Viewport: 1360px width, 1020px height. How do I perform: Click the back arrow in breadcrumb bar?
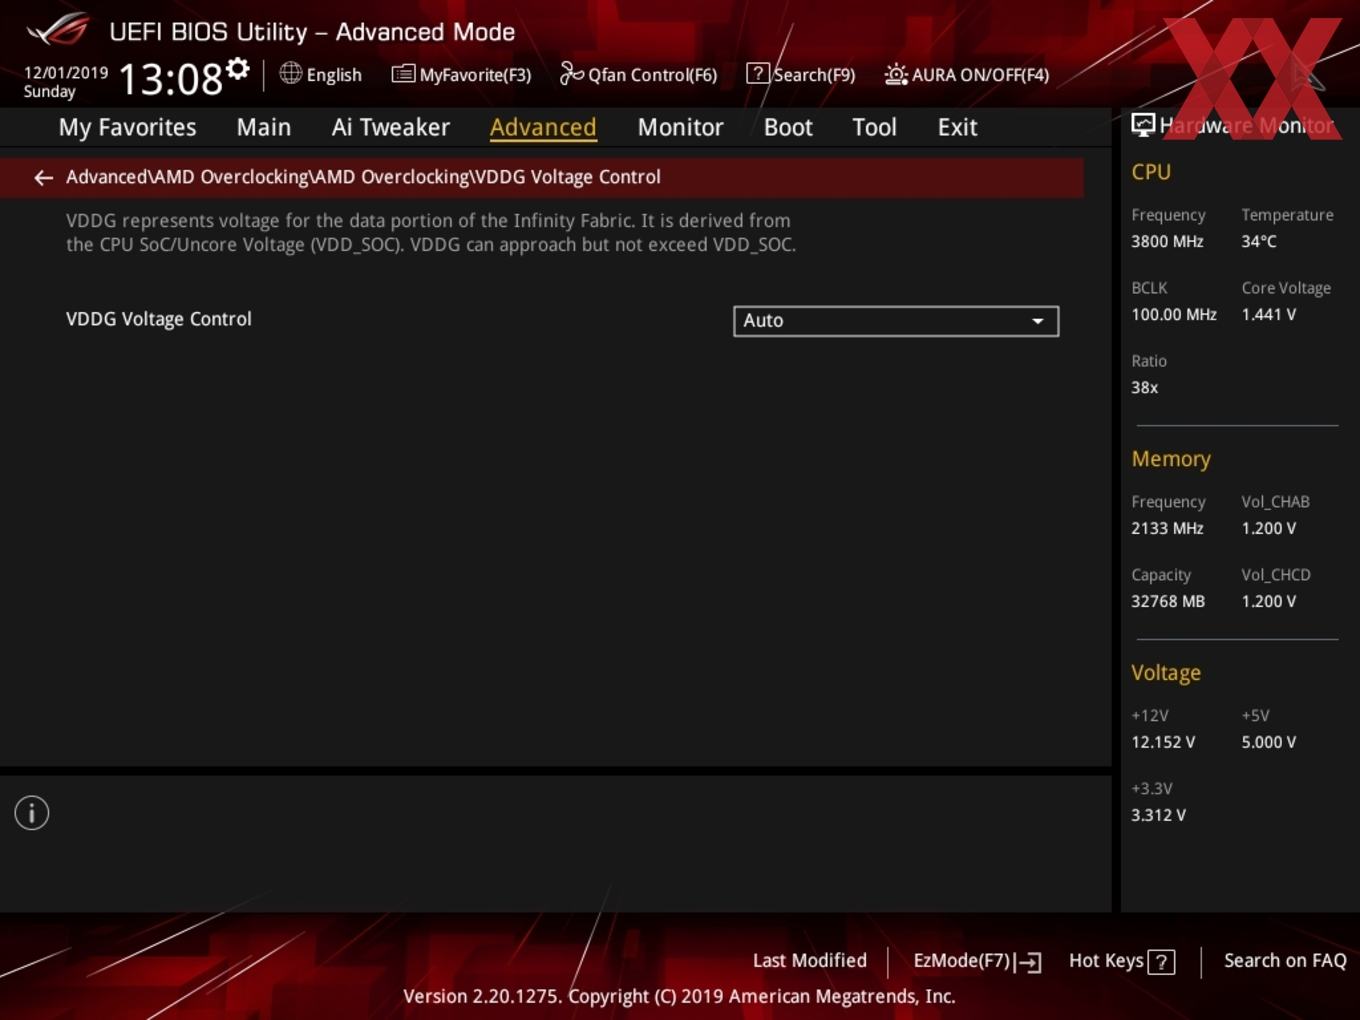pyautogui.click(x=43, y=178)
